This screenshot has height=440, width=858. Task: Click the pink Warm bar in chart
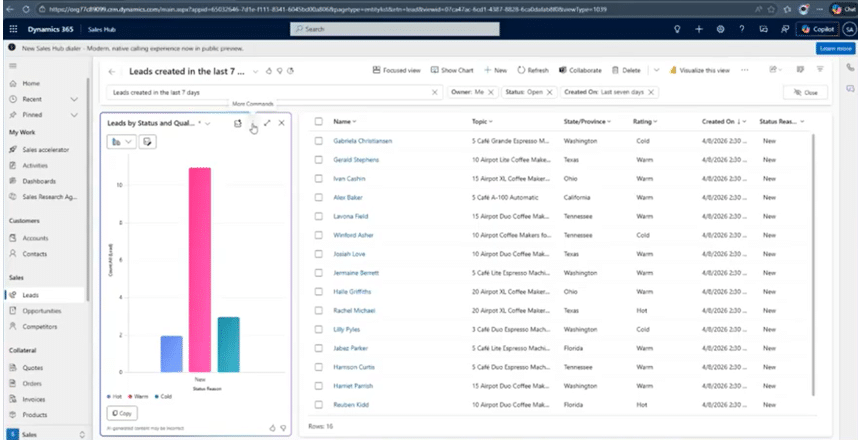tap(200, 270)
